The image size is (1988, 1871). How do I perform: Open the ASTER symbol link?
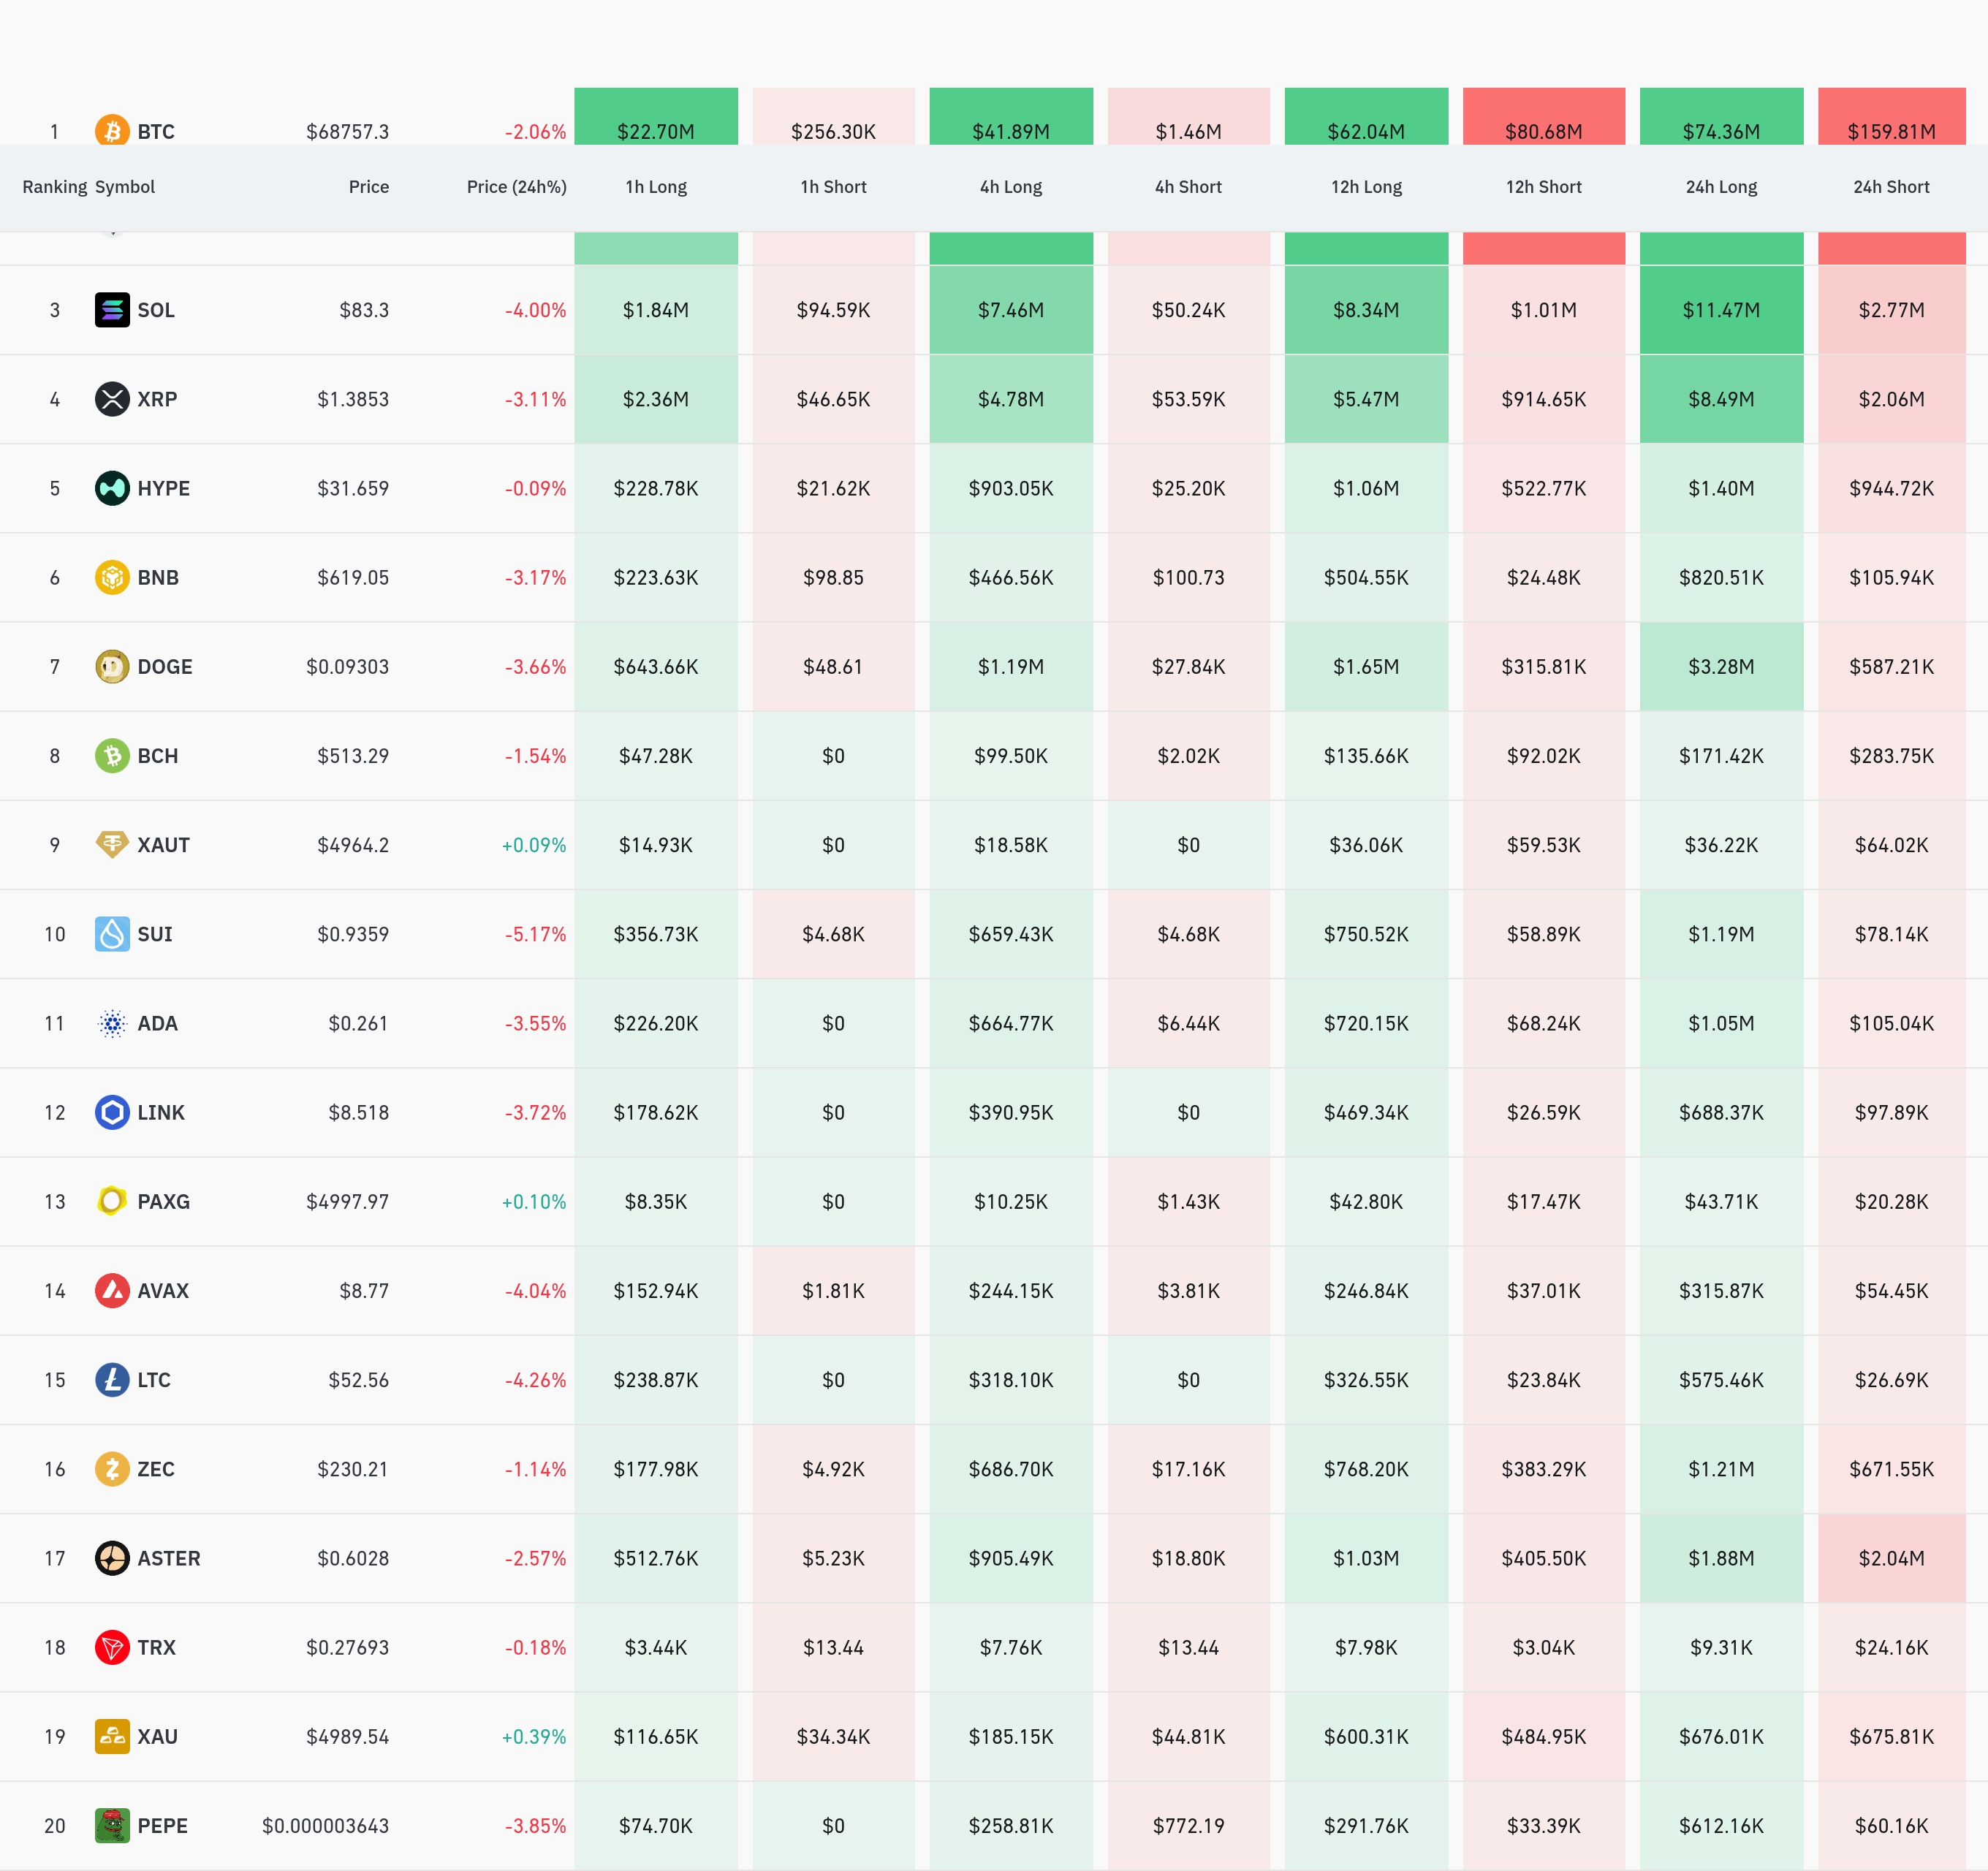coord(169,1558)
